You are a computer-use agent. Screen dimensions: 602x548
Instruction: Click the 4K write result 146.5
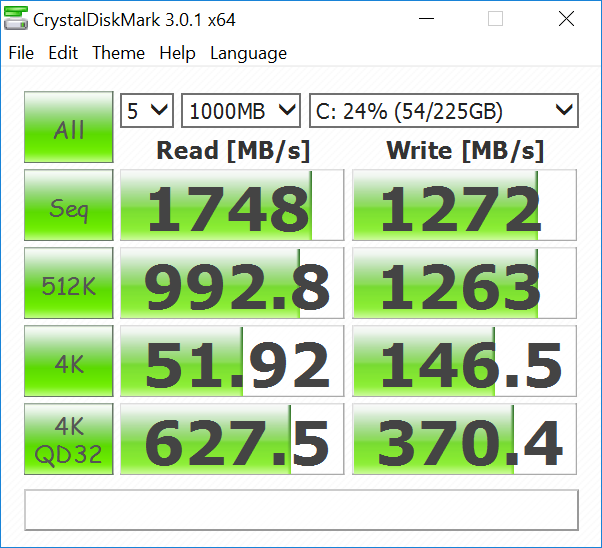tap(464, 361)
